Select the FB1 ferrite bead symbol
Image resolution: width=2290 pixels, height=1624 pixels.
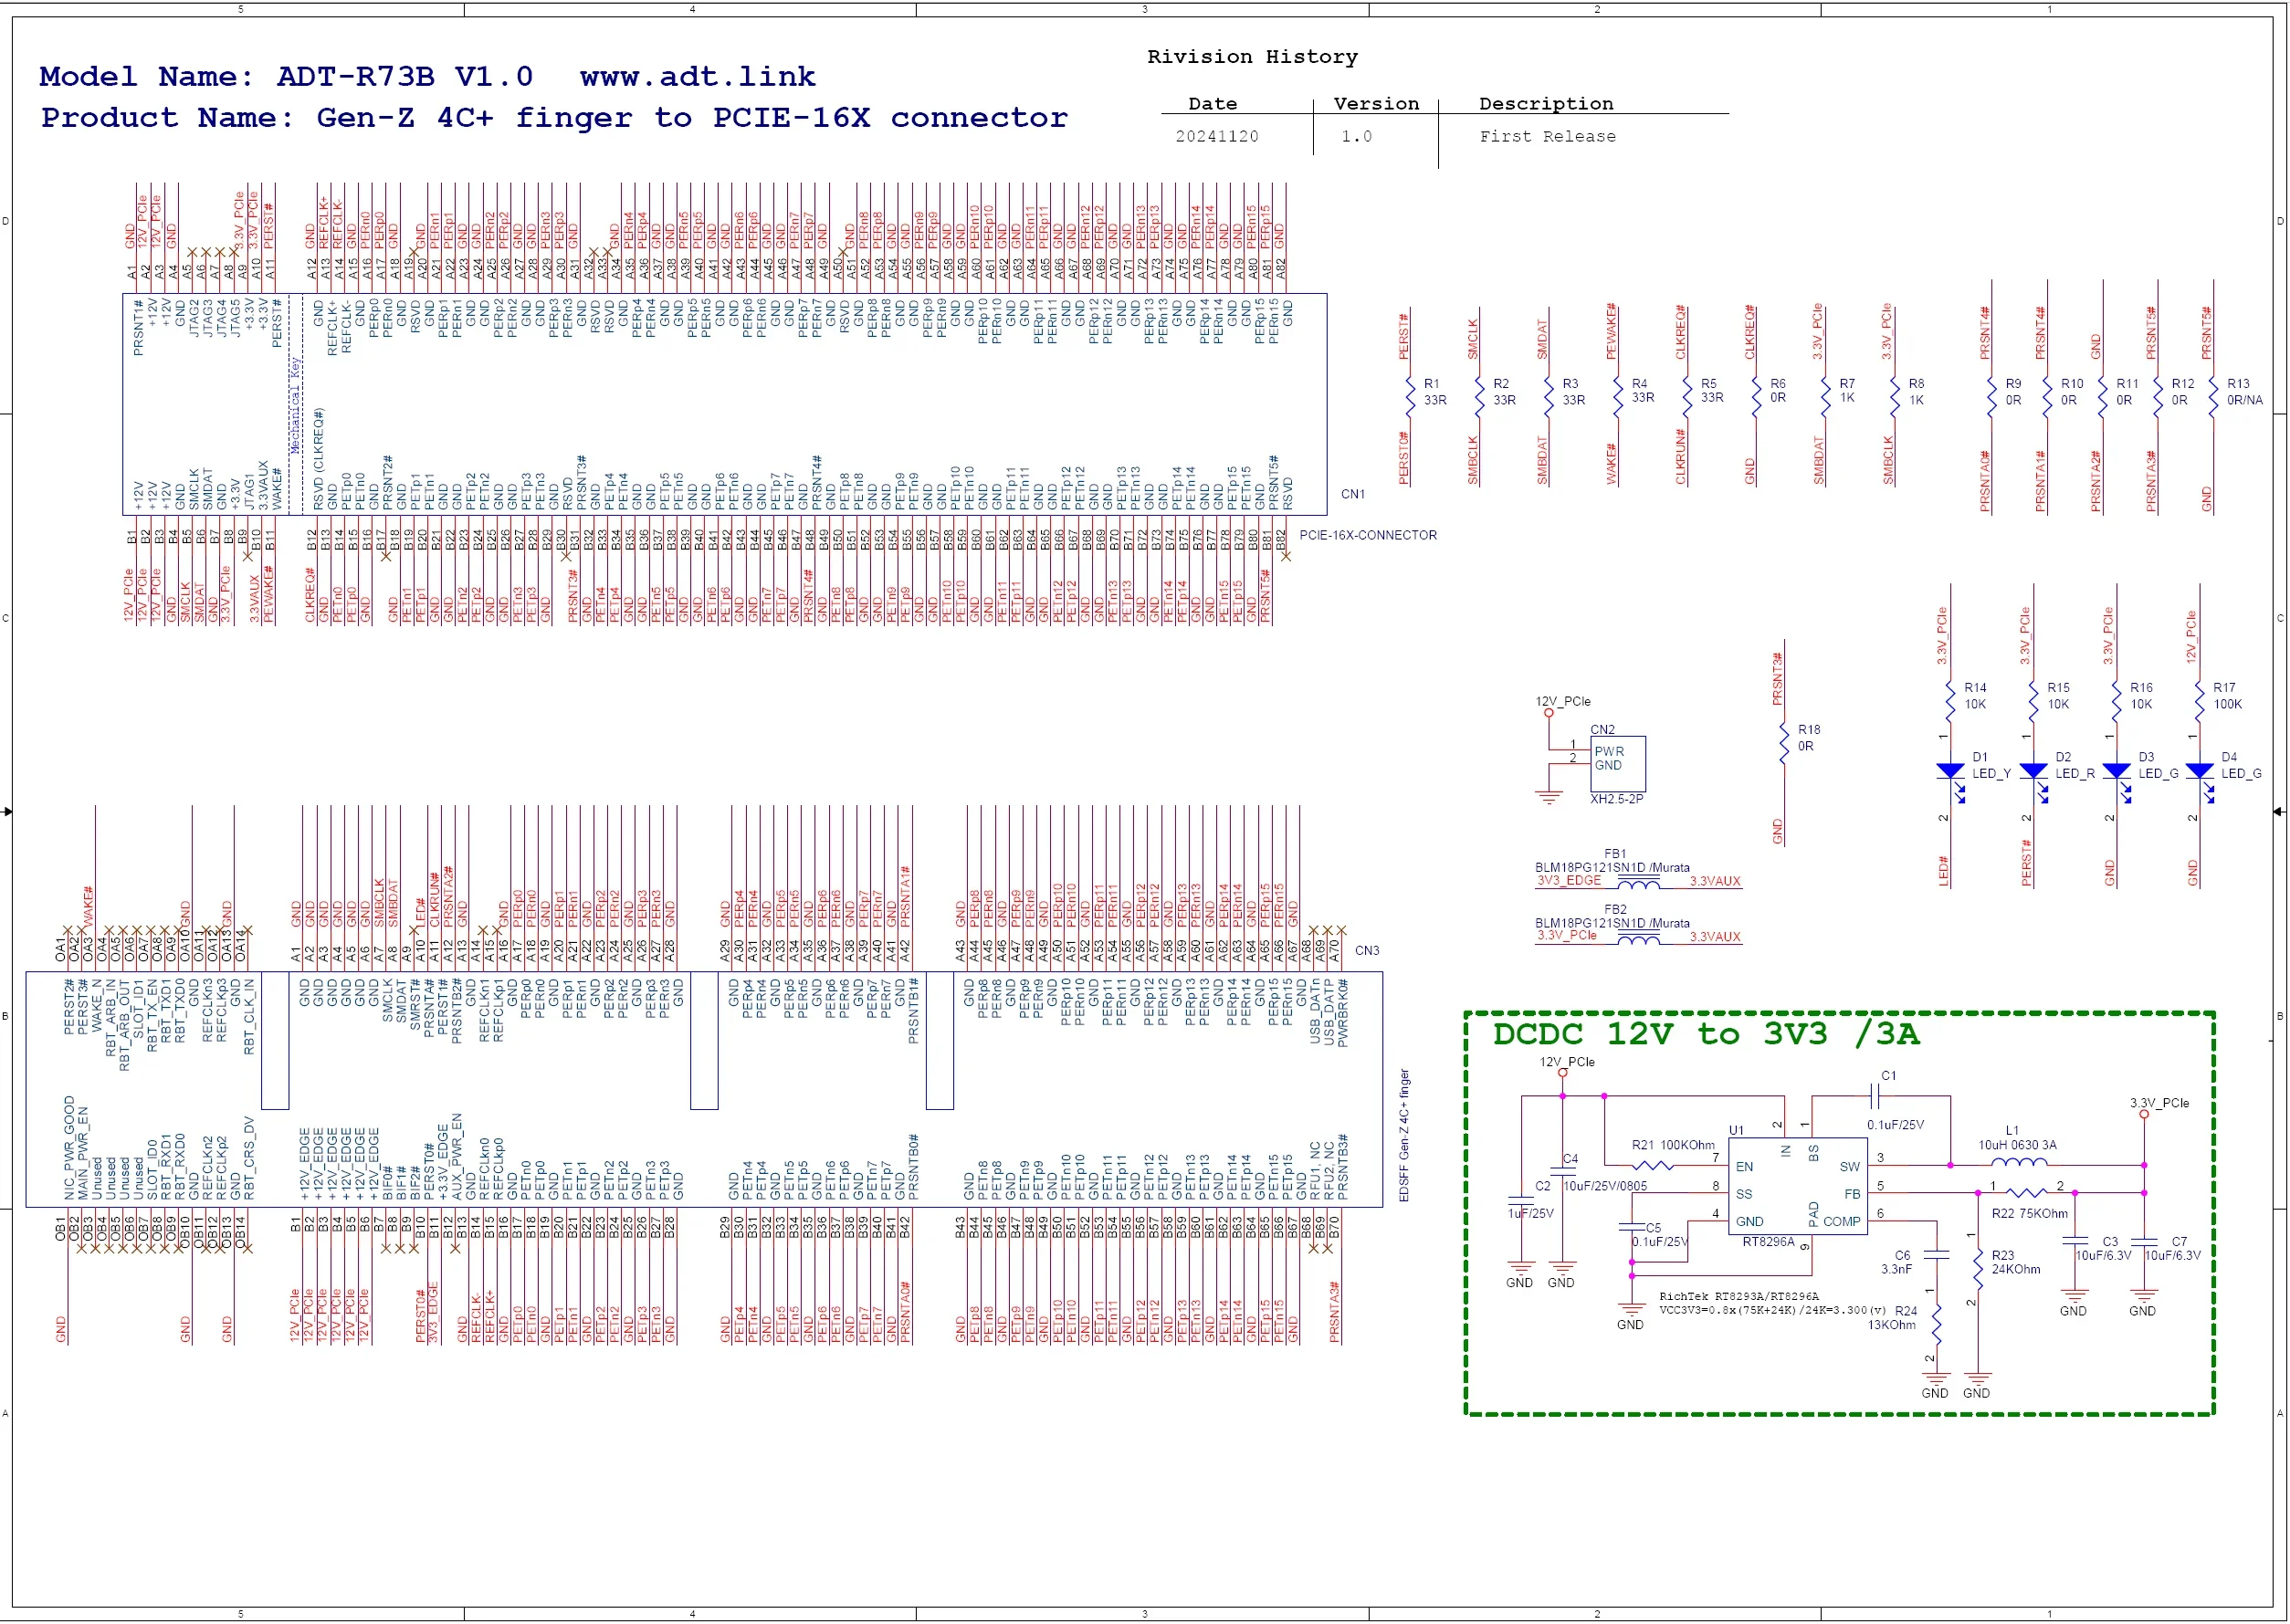tap(1638, 884)
